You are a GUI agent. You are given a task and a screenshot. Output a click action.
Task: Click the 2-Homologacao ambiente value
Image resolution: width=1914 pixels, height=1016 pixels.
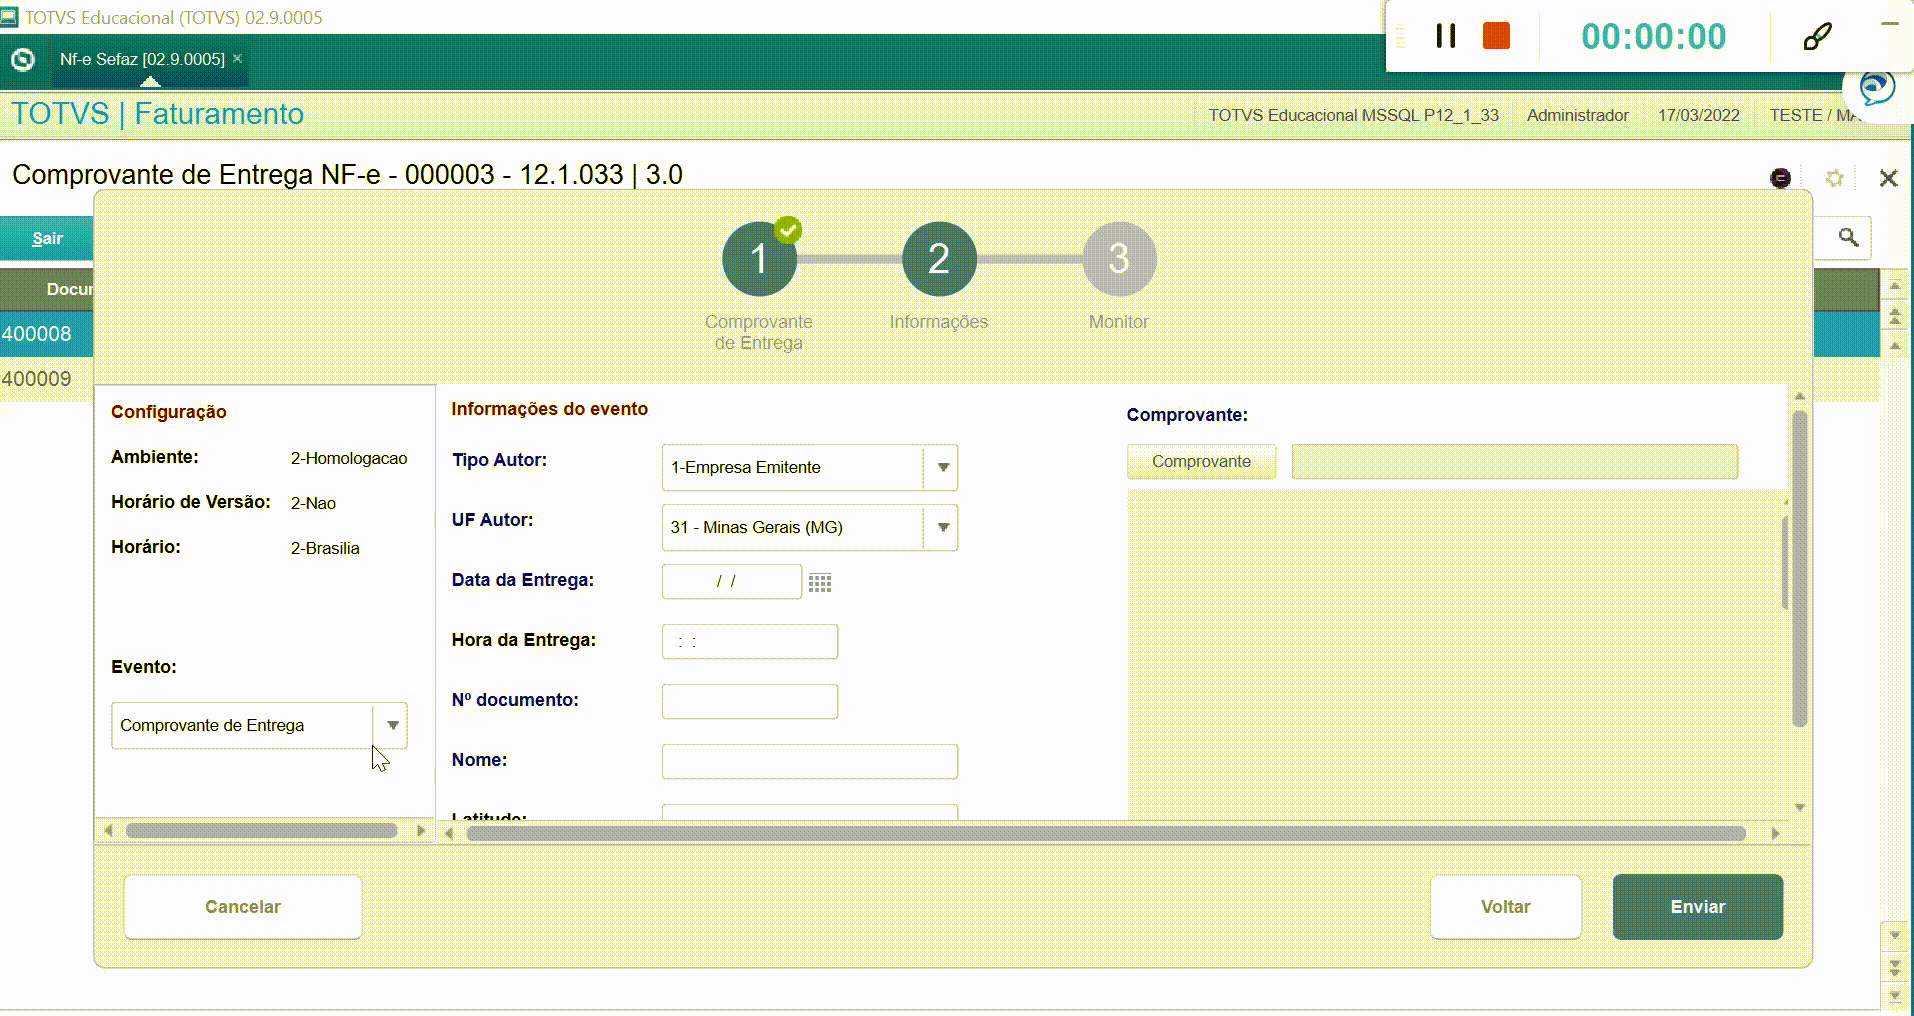(349, 458)
